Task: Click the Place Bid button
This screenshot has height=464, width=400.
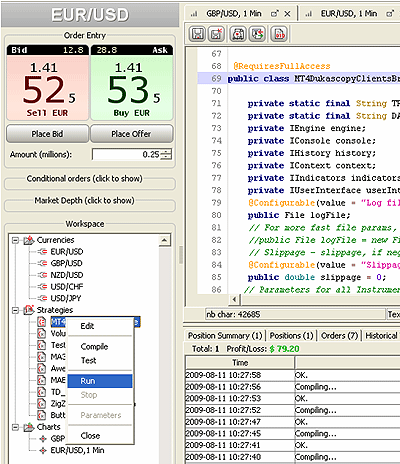Action: tap(48, 134)
